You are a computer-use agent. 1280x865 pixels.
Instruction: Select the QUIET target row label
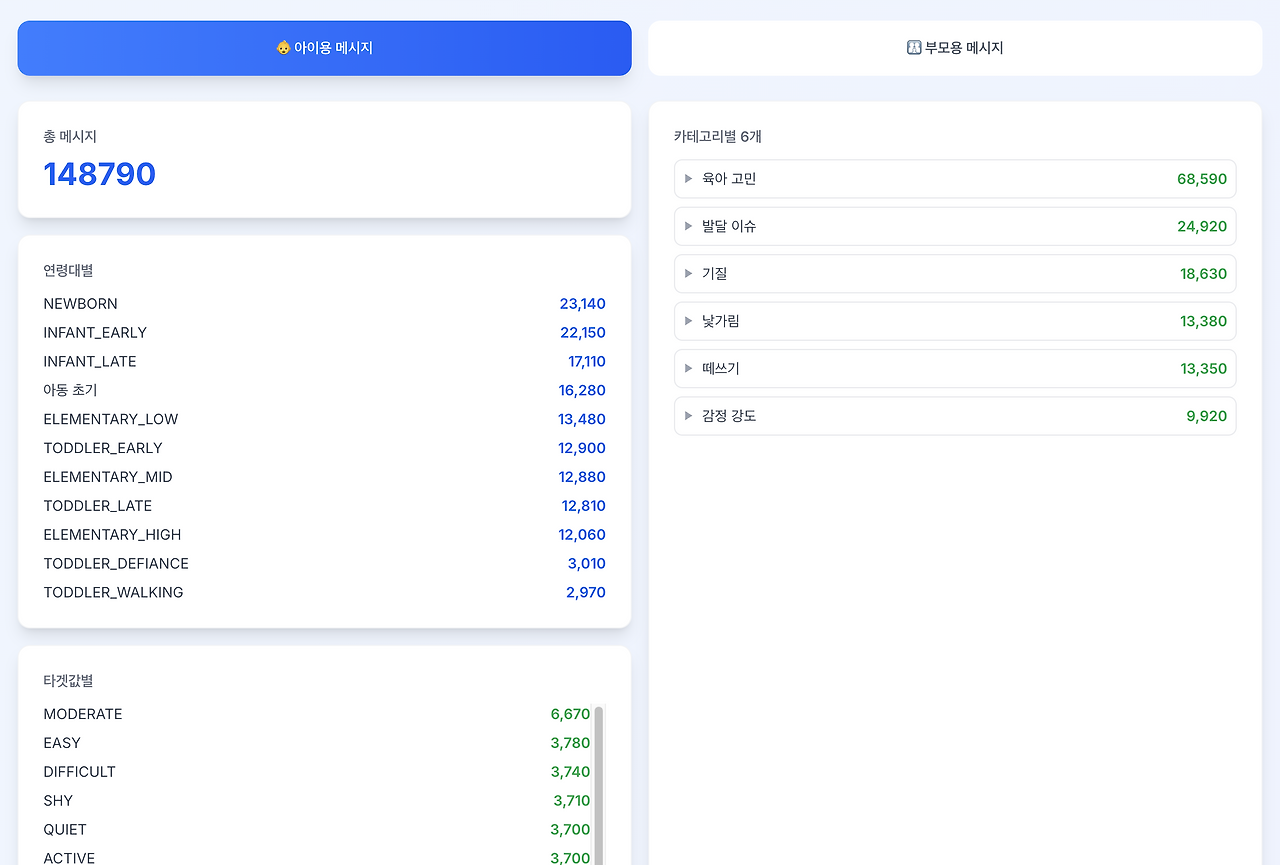pos(65,831)
